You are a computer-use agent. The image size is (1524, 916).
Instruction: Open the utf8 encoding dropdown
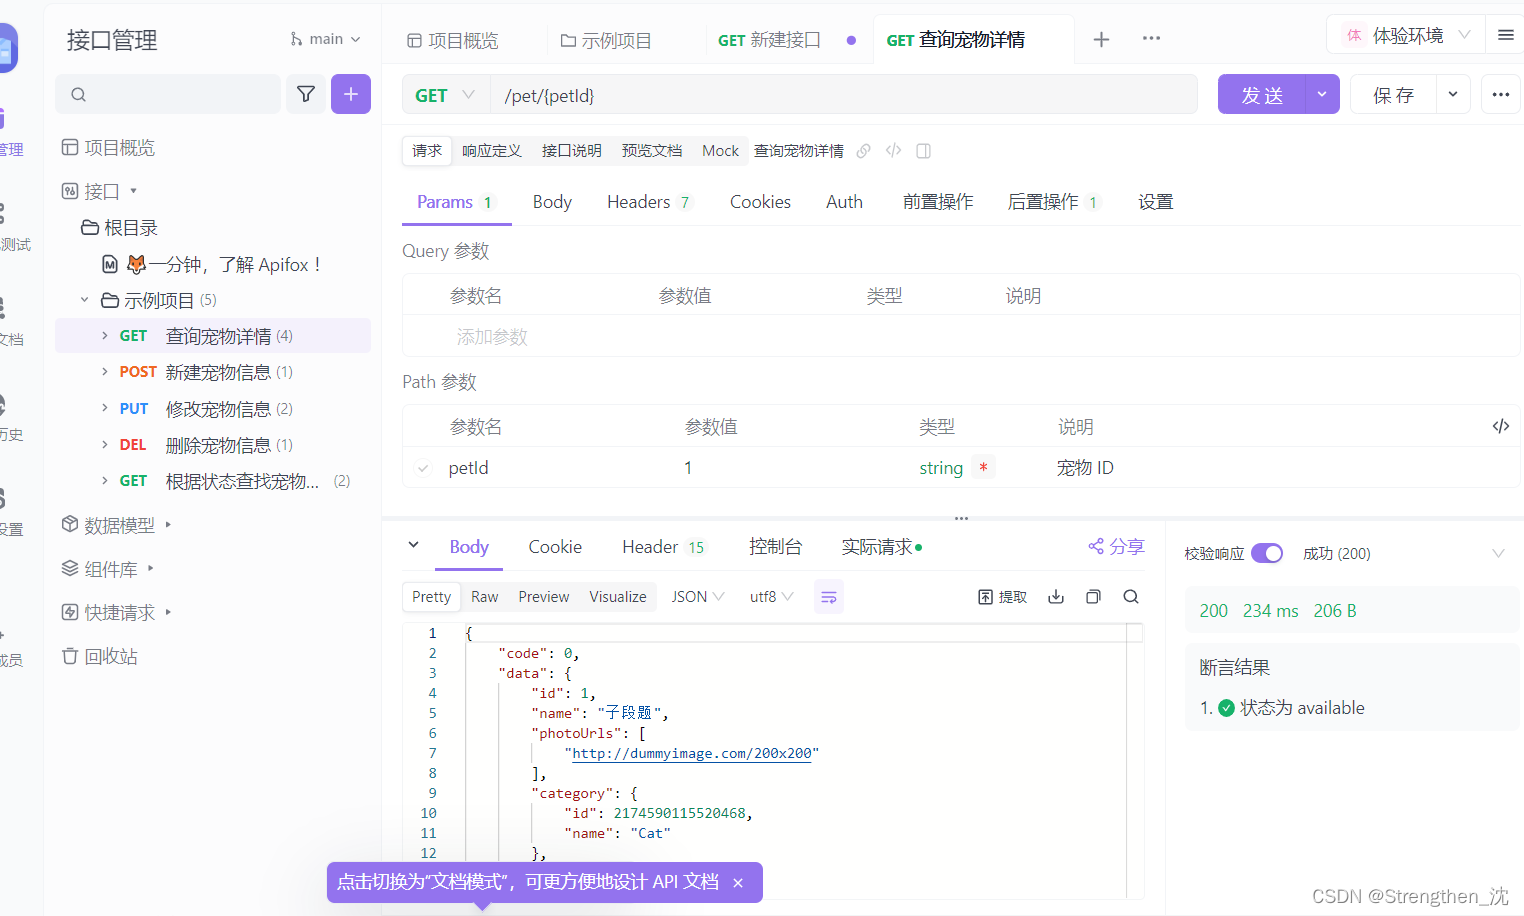pyautogui.click(x=771, y=597)
